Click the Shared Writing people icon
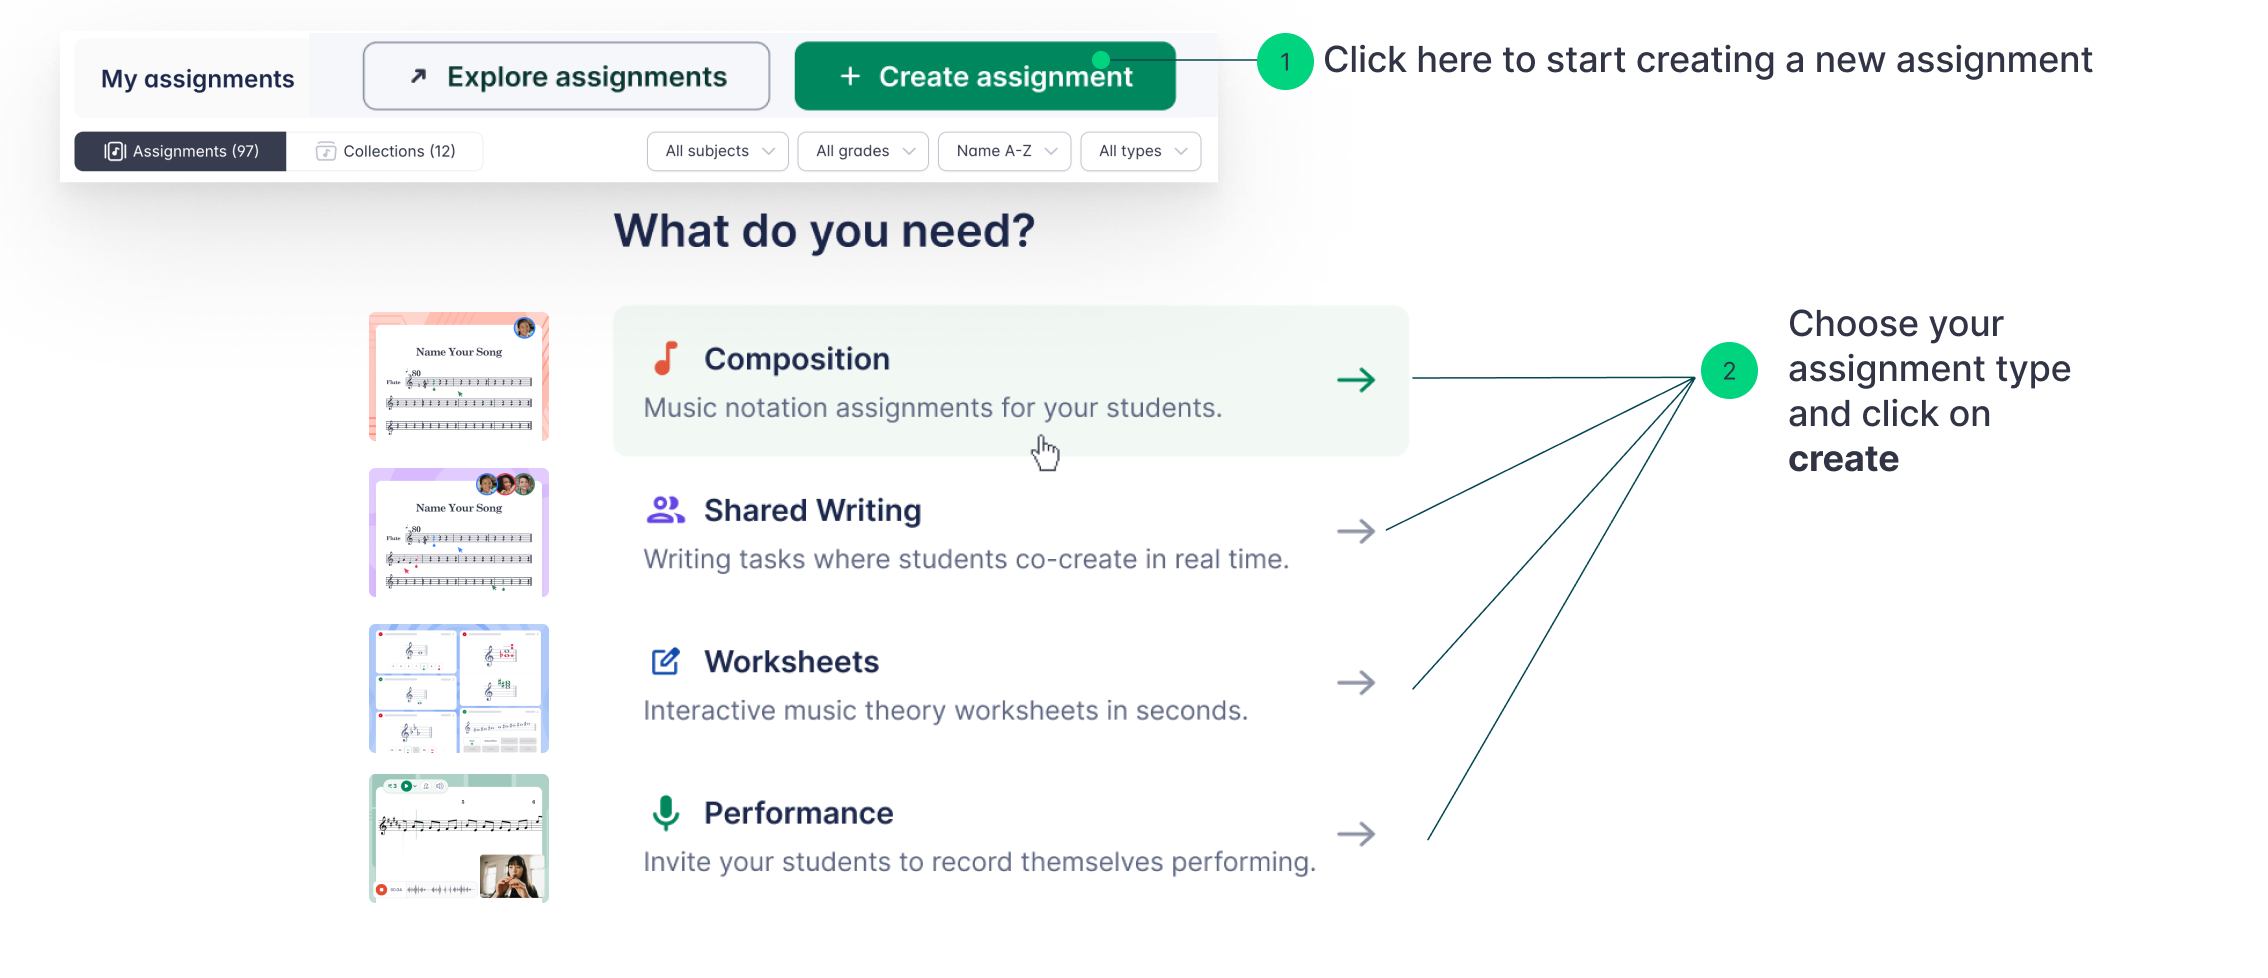2268x978 pixels. coord(666,510)
